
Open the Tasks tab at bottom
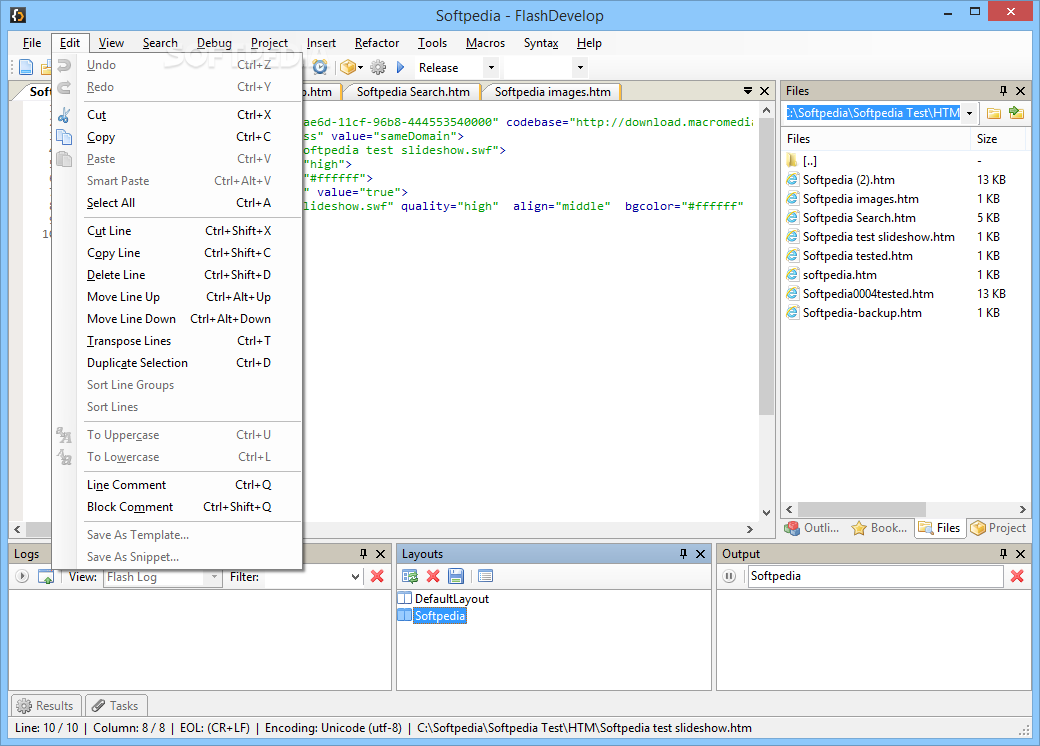click(x=115, y=706)
